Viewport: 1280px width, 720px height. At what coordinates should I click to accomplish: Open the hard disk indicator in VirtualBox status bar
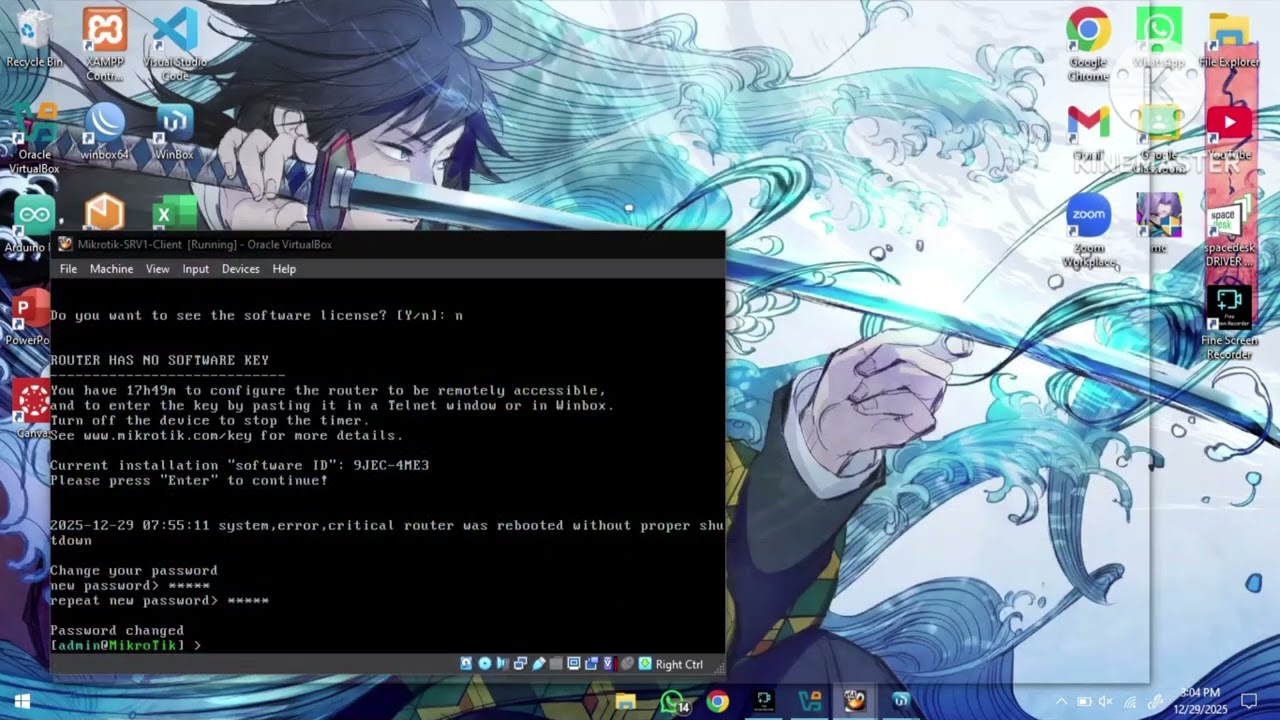[467, 664]
